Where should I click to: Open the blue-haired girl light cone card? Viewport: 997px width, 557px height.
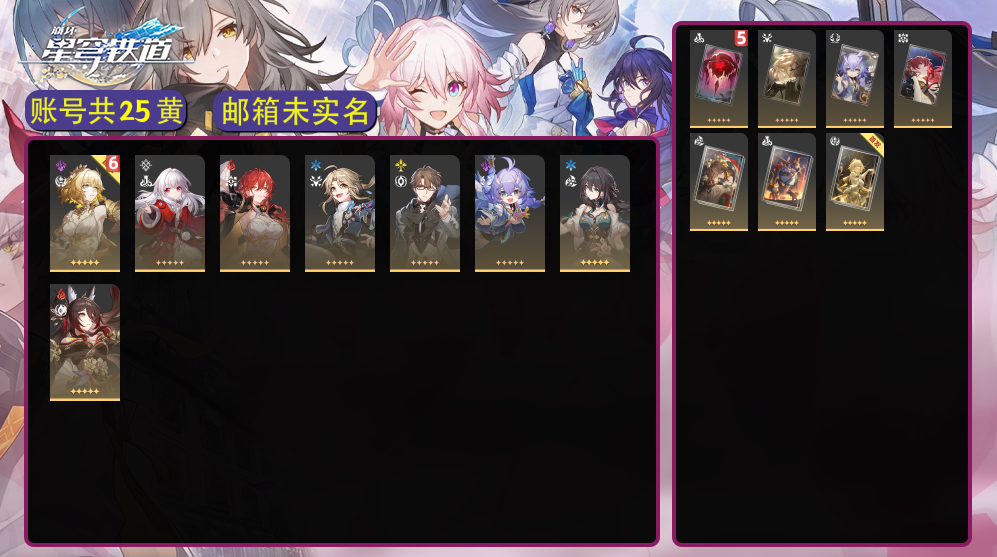tap(855, 79)
